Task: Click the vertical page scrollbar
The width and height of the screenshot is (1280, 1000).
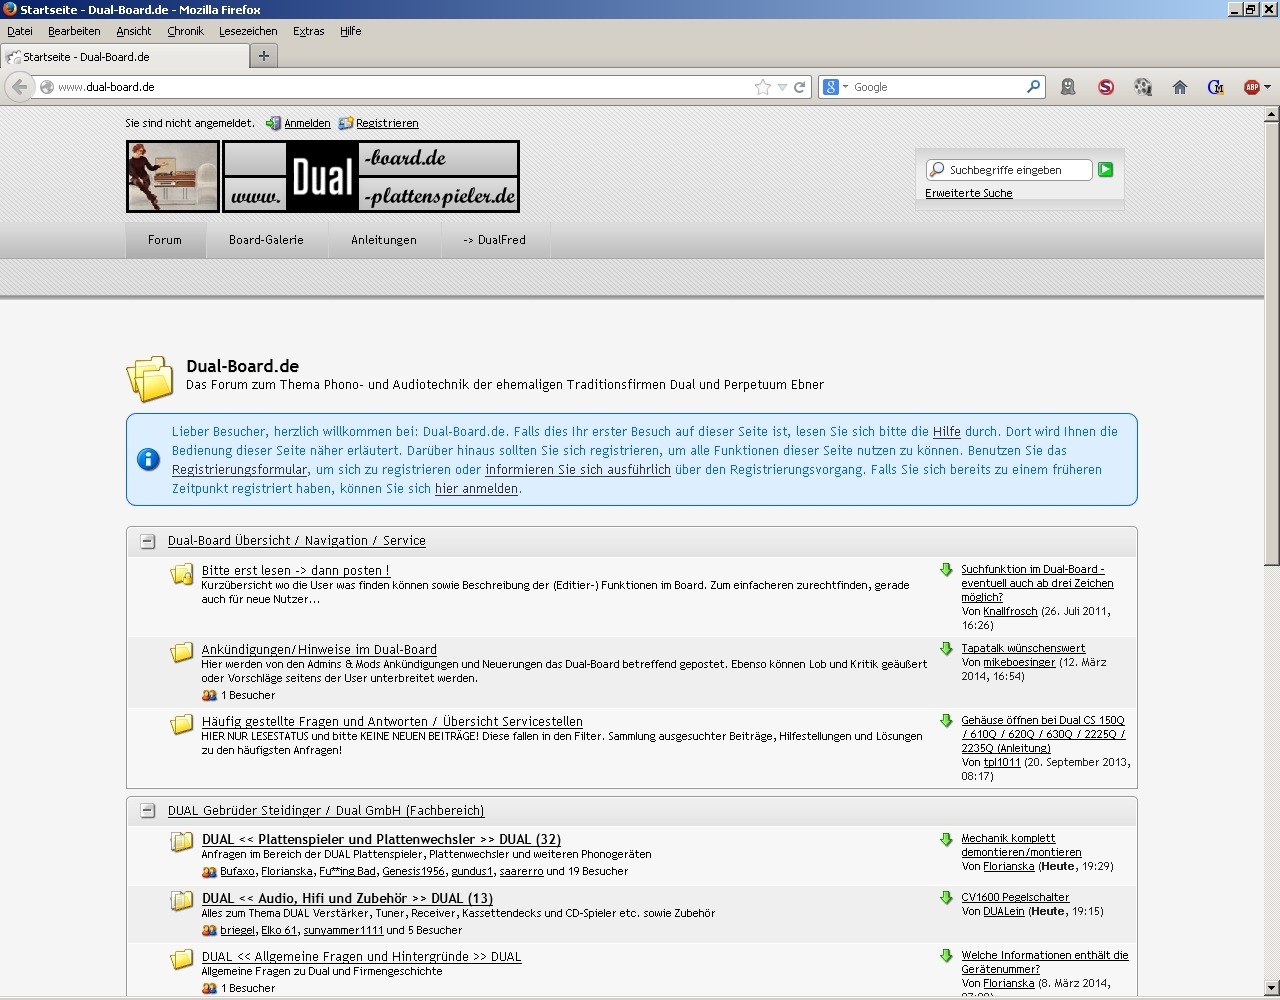Action: (1271, 600)
